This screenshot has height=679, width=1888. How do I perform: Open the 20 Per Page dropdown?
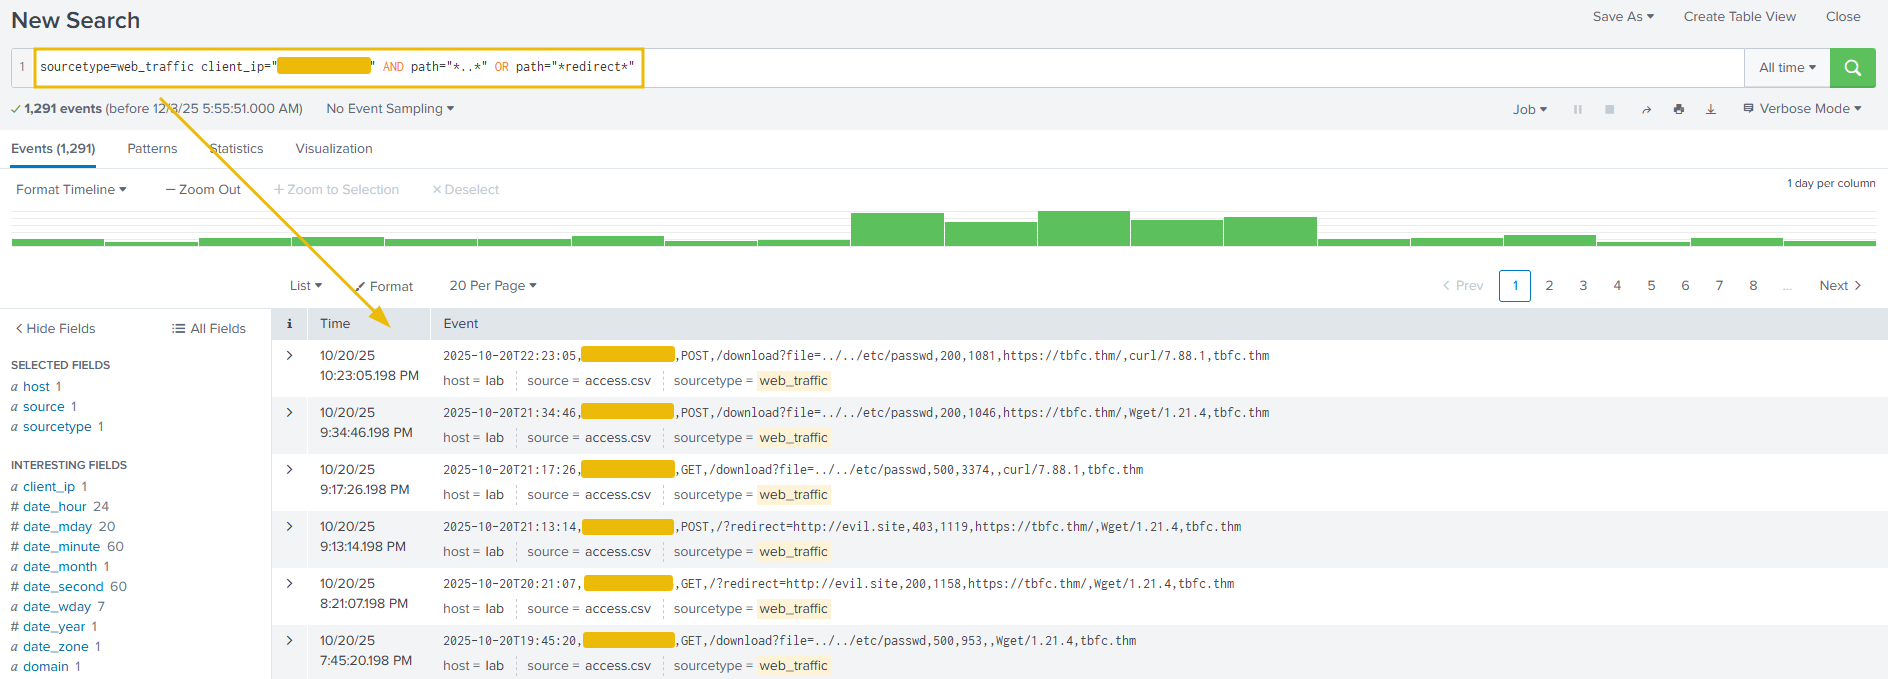tap(493, 285)
